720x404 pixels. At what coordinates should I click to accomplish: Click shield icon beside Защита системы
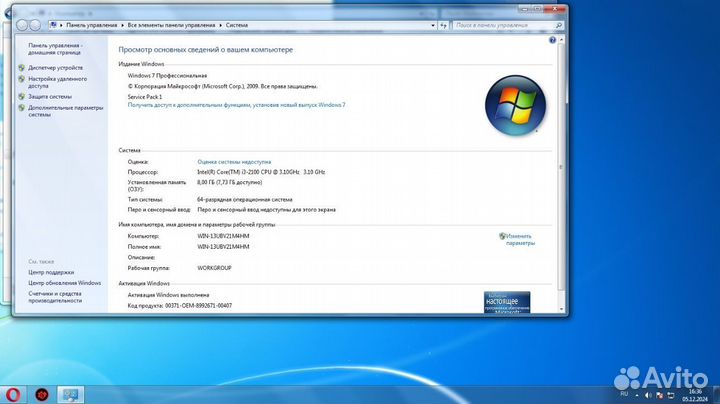22,96
